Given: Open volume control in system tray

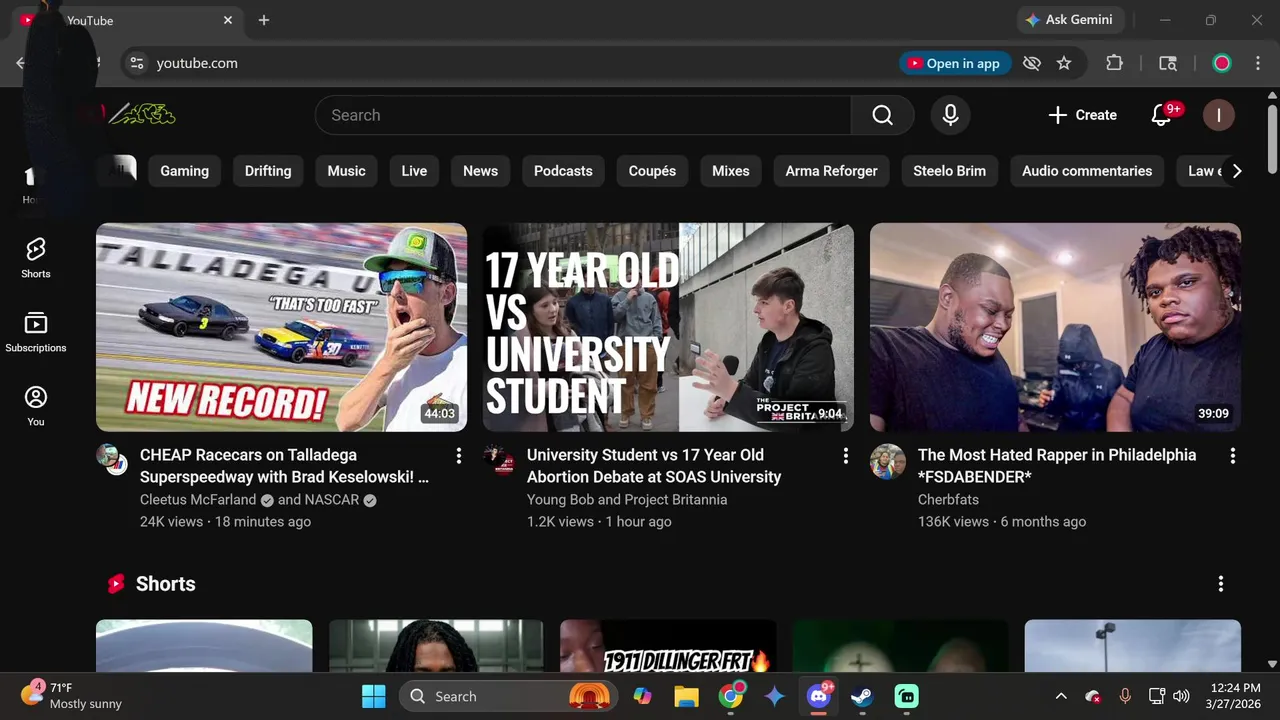Looking at the screenshot, I should click(1181, 696).
